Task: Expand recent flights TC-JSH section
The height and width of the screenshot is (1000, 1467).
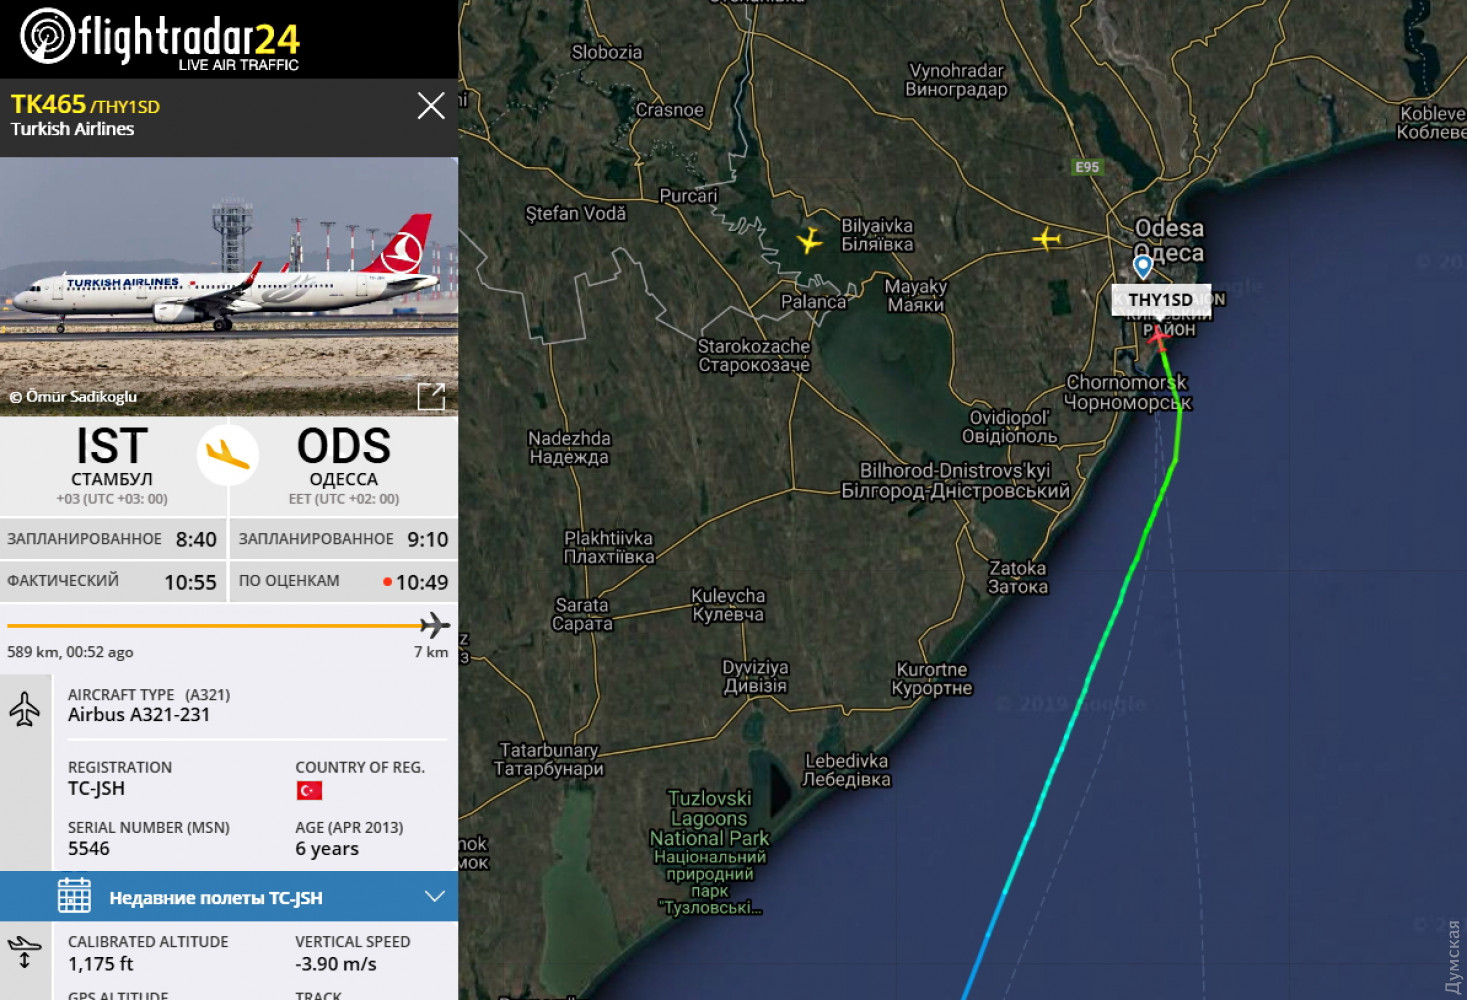Action: [229, 897]
